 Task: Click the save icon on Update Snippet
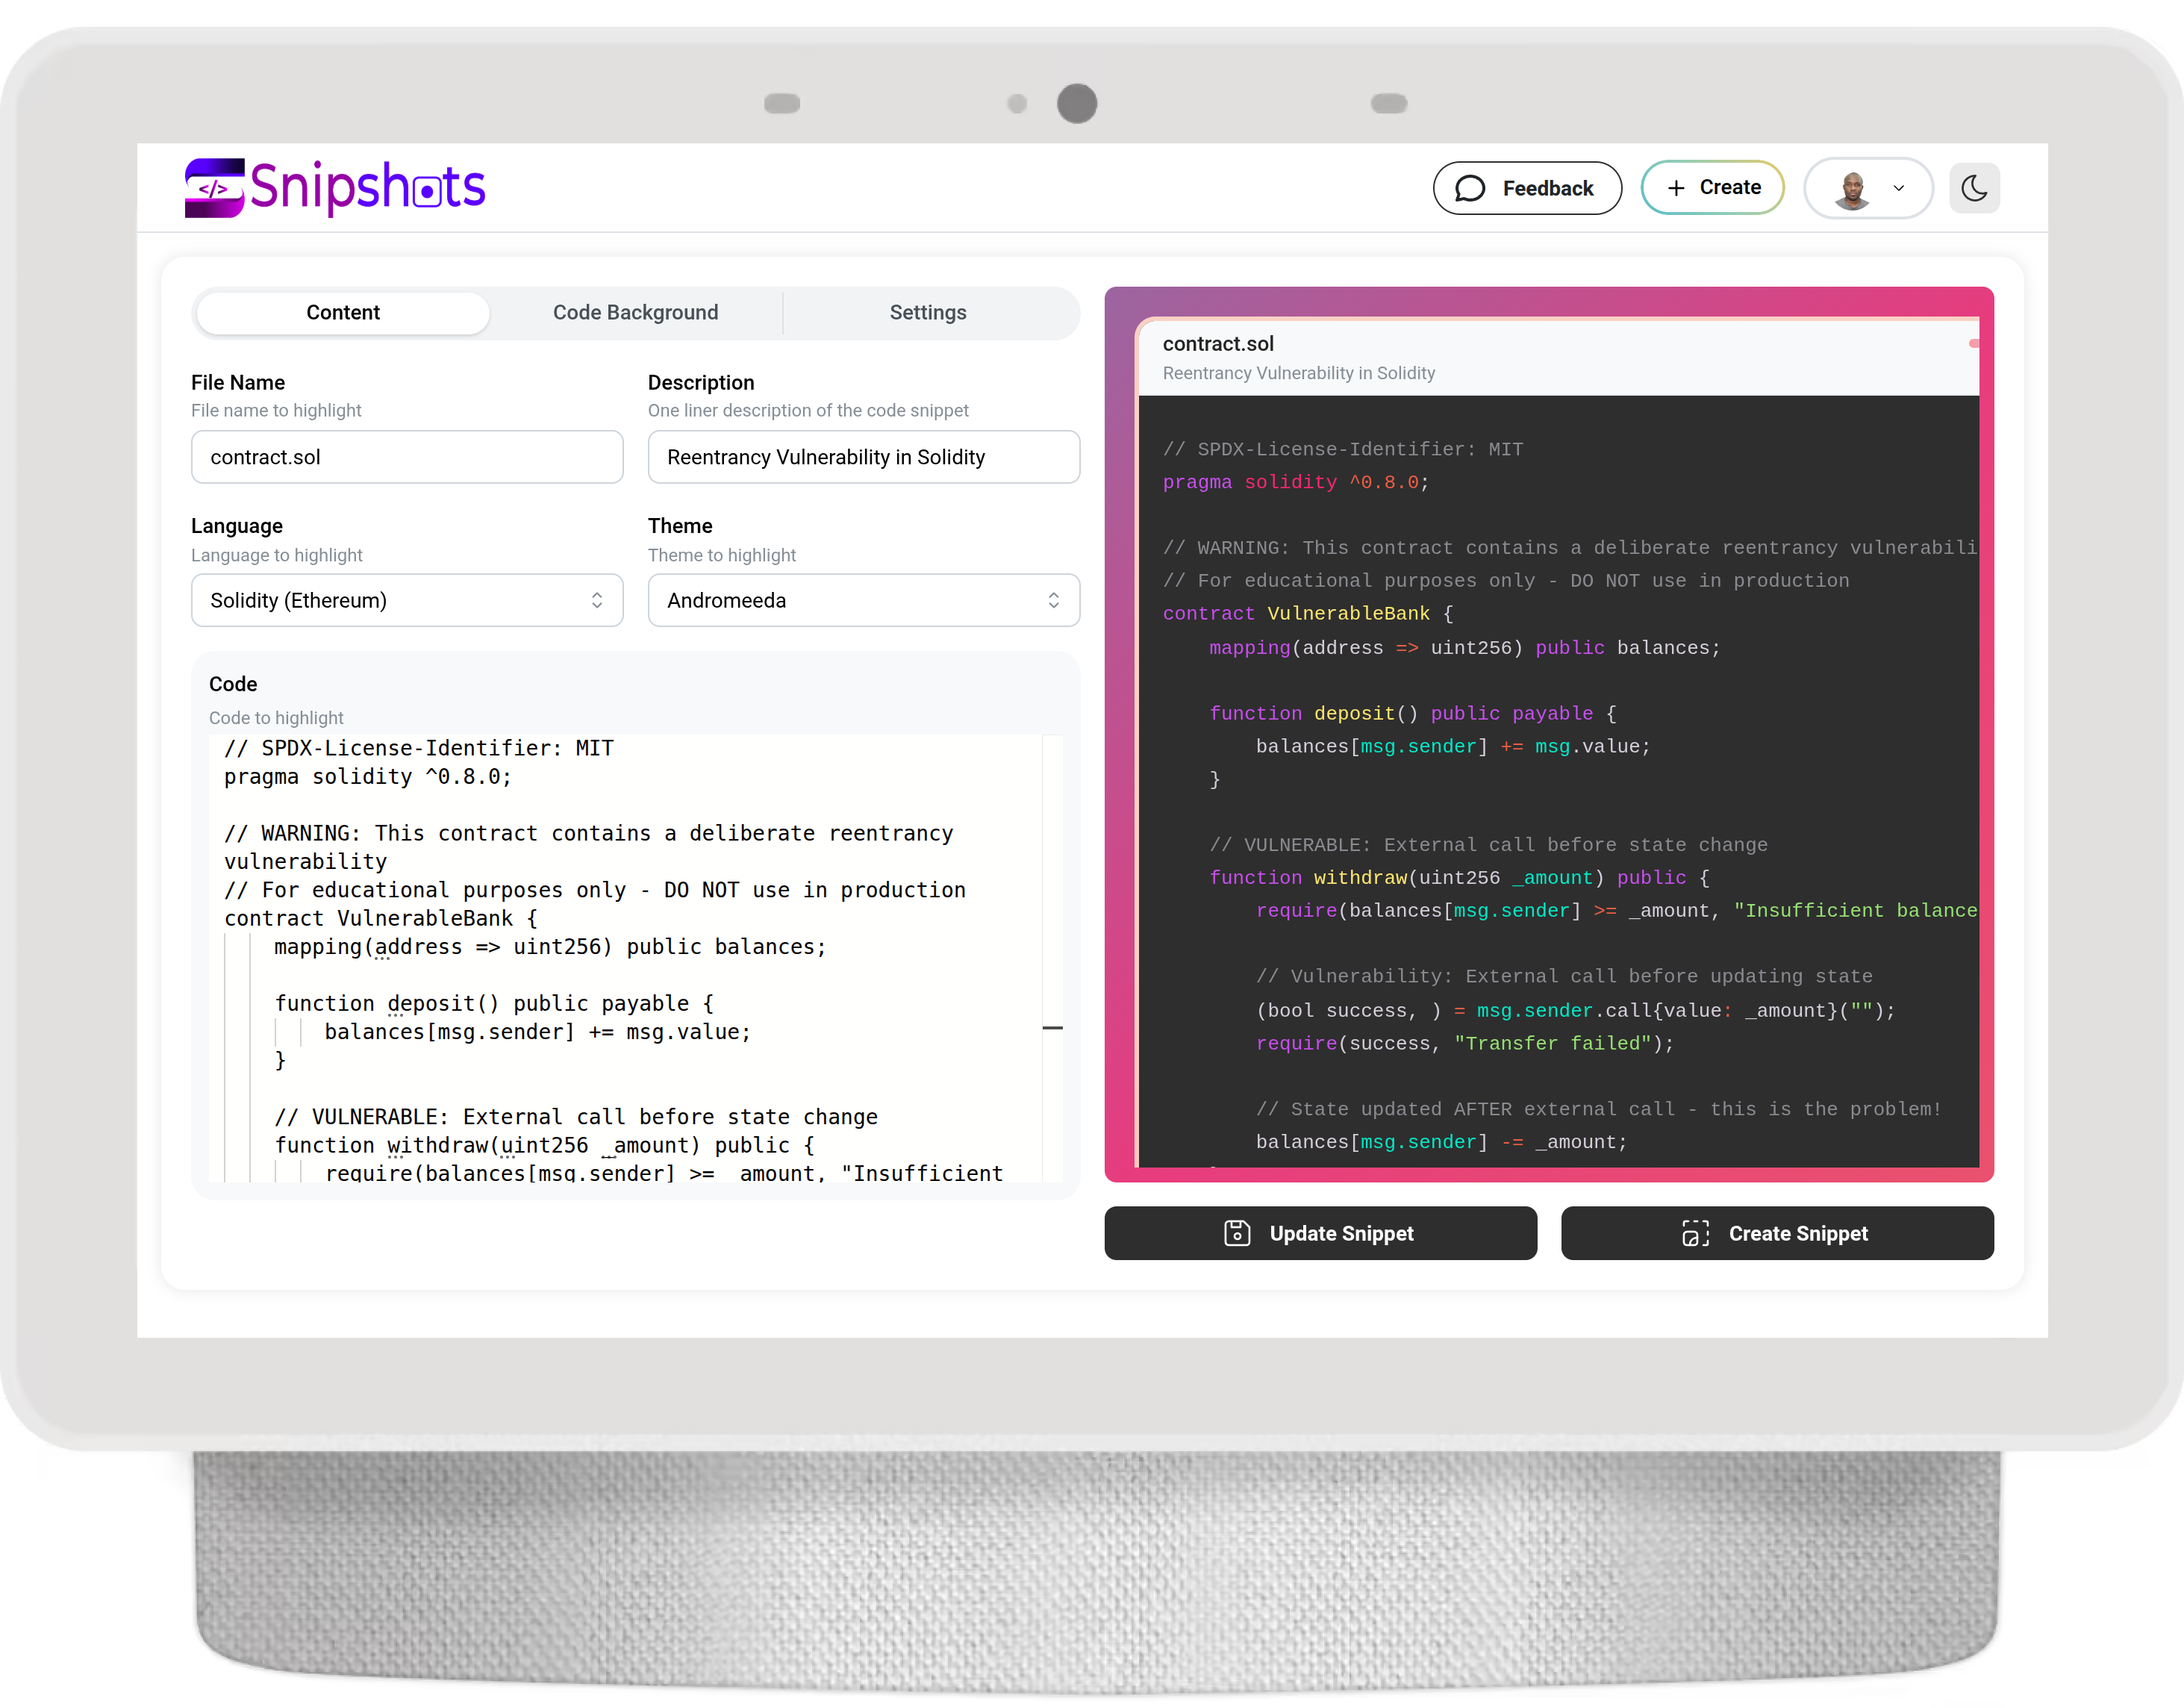(x=1237, y=1233)
